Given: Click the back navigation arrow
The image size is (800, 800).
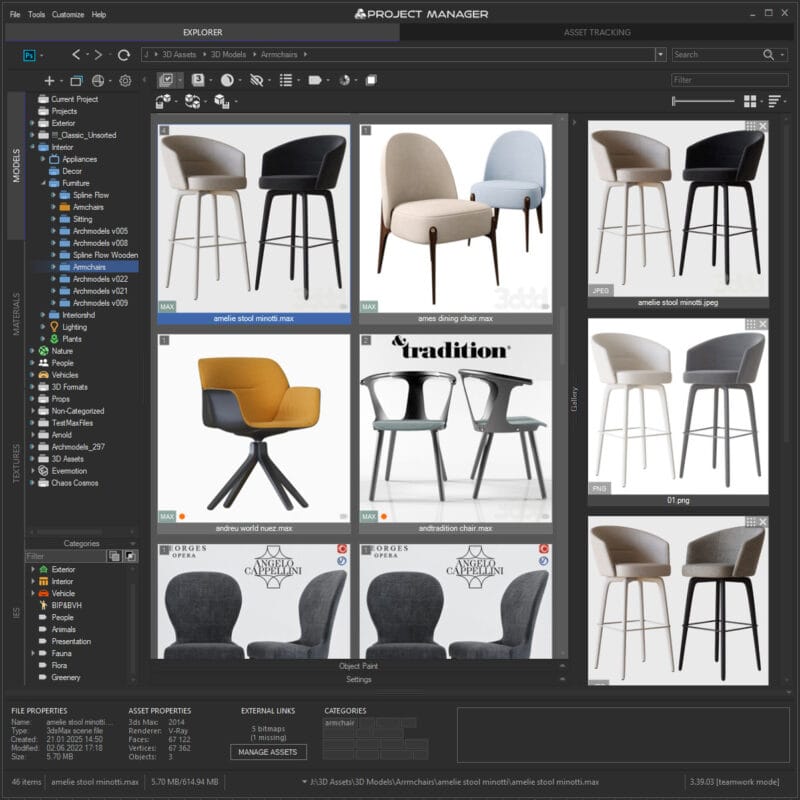Looking at the screenshot, I should (78, 55).
